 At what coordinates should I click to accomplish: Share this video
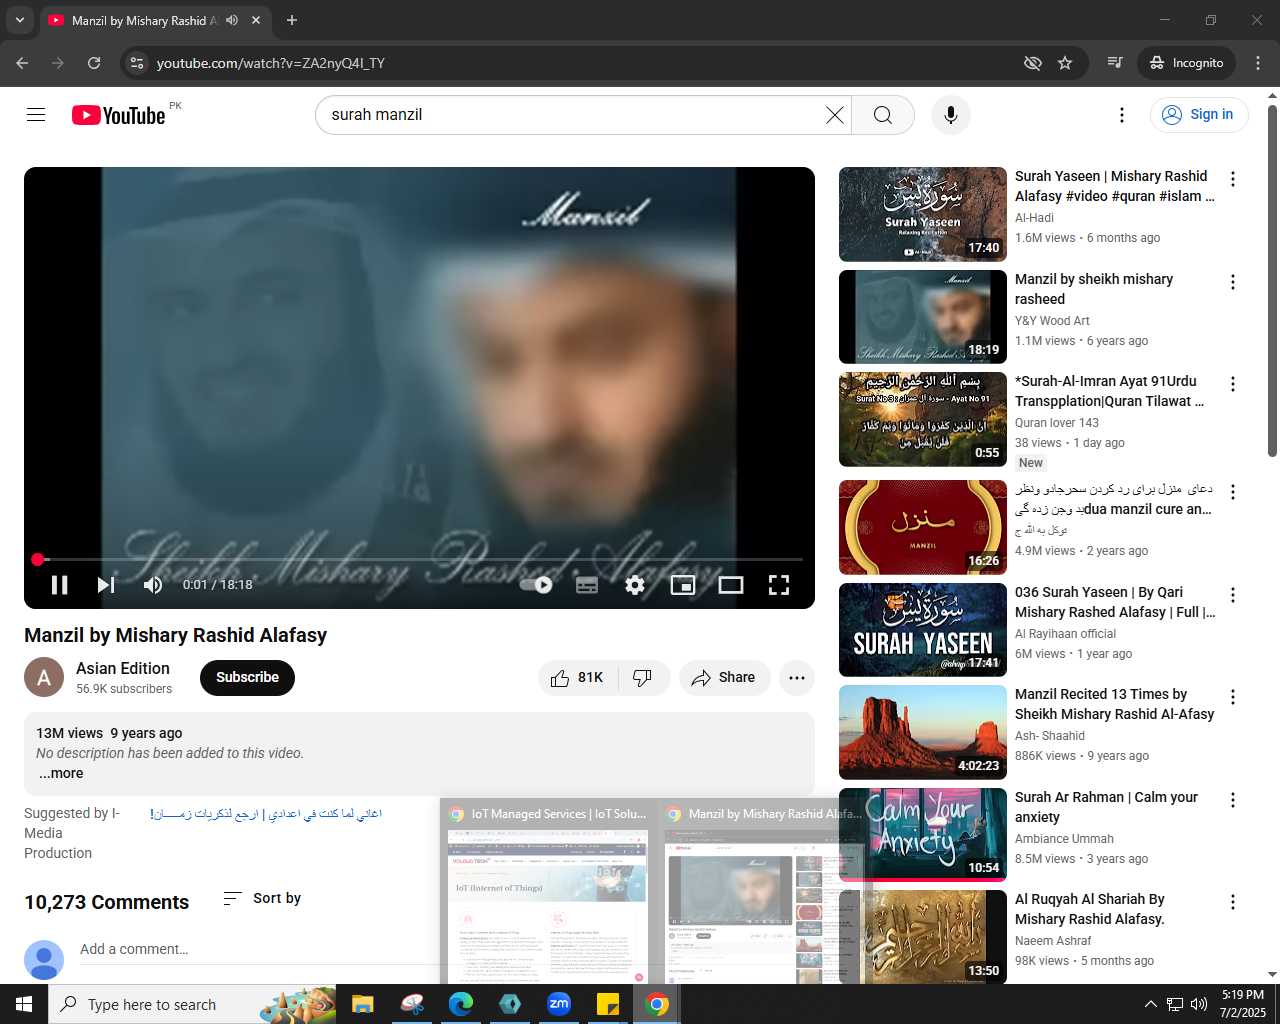725,677
